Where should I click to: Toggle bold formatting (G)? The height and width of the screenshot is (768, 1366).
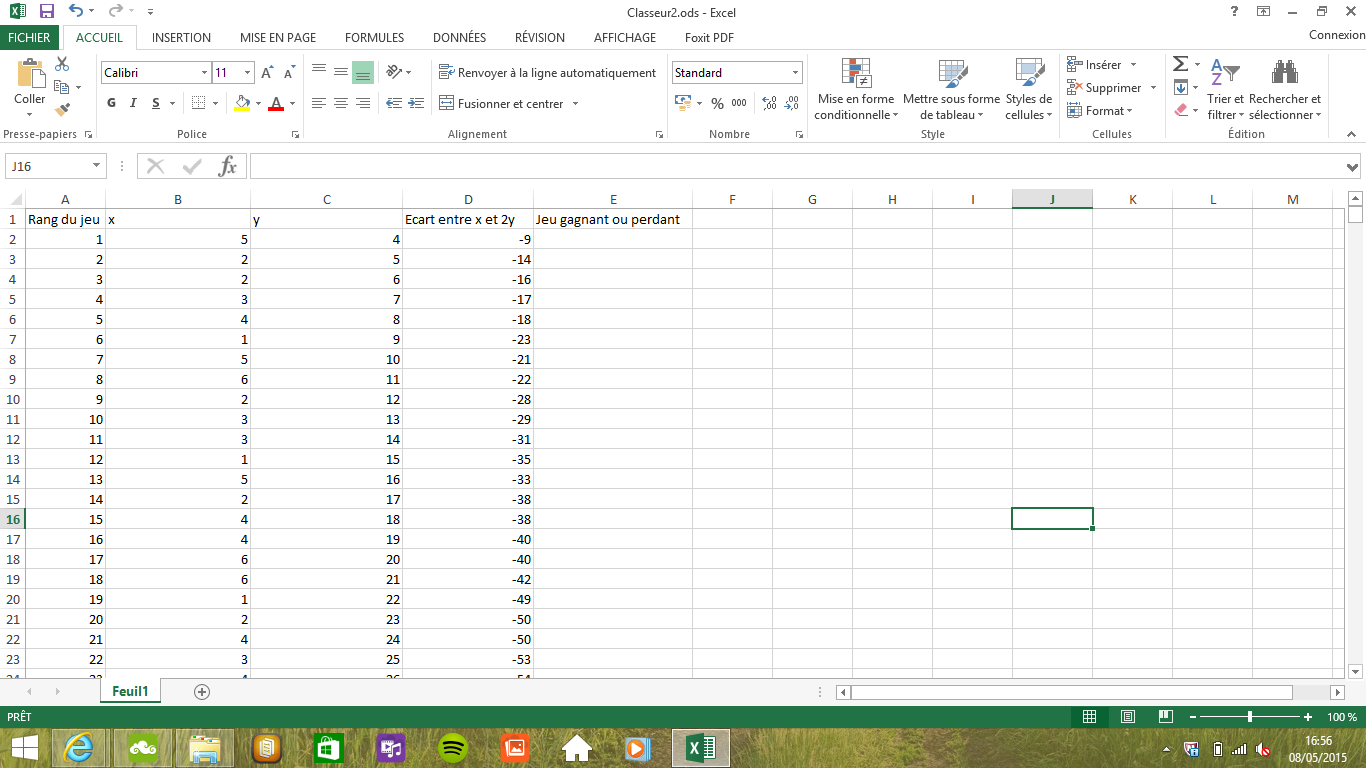click(x=111, y=103)
